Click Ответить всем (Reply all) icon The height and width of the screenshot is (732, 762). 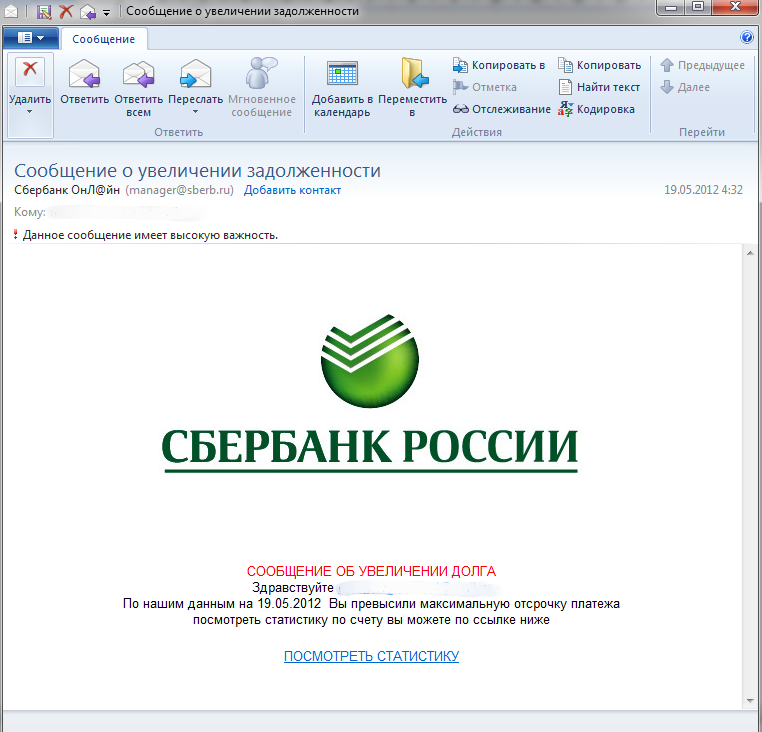pos(139,74)
